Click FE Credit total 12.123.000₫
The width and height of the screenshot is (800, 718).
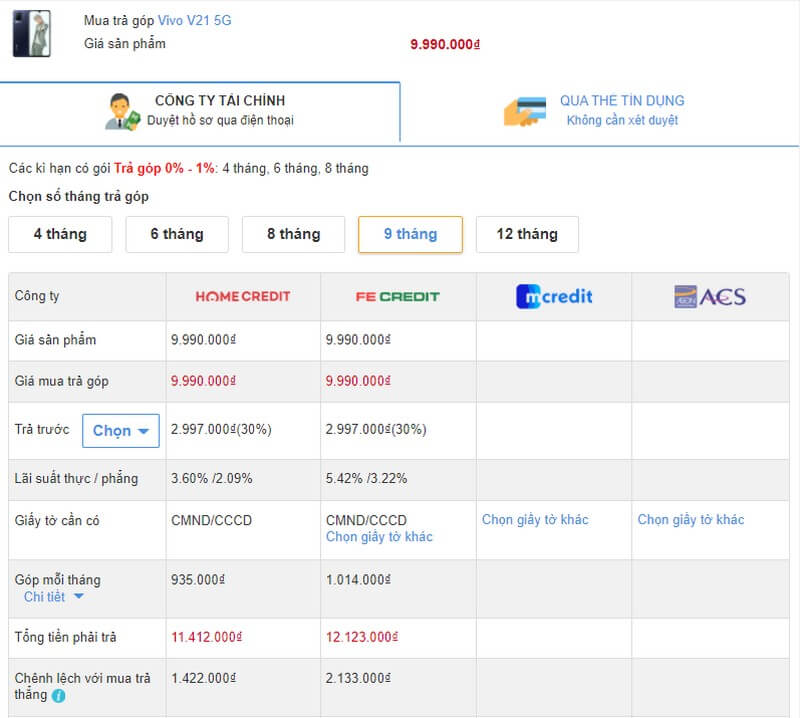pyautogui.click(x=362, y=637)
